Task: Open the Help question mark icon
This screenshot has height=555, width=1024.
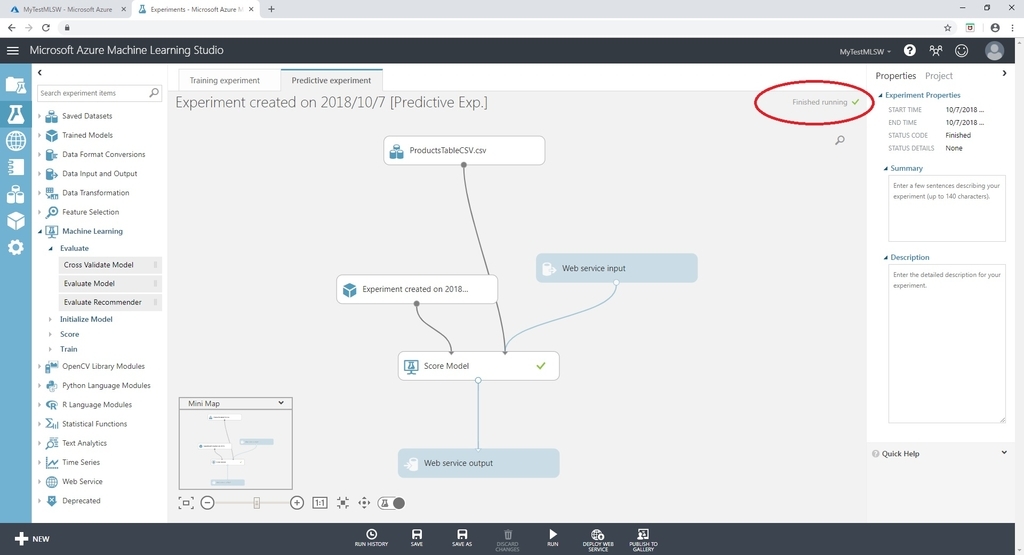Action: pos(910,50)
